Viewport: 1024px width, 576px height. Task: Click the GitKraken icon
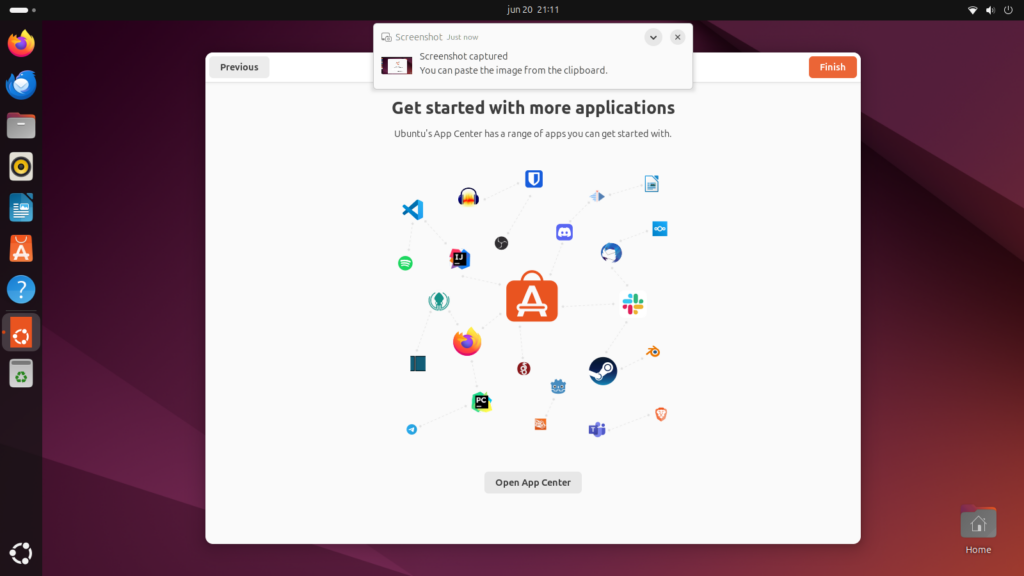click(x=438, y=300)
